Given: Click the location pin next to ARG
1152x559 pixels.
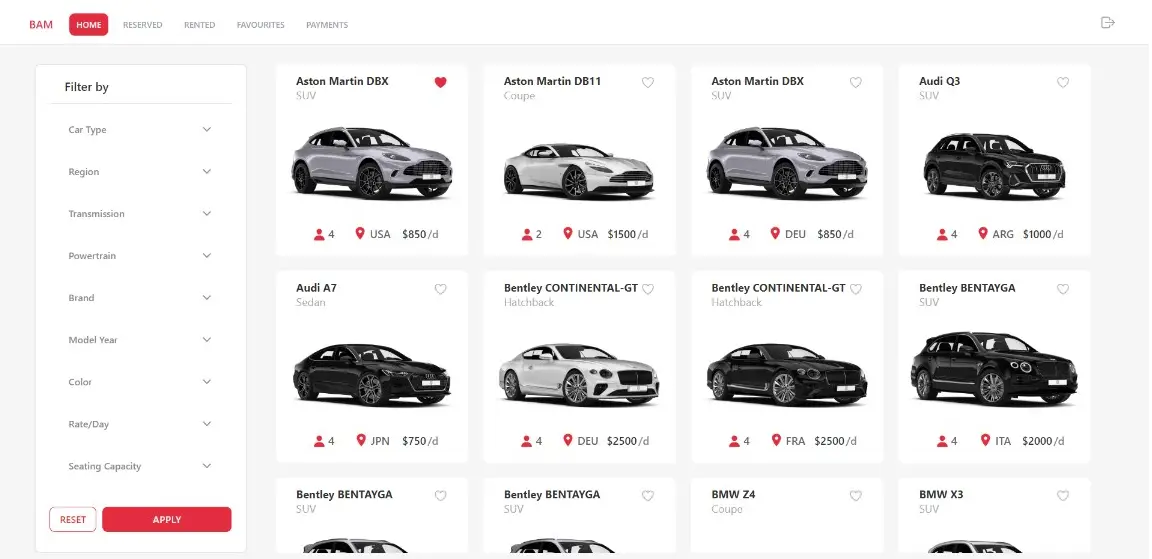Looking at the screenshot, I should coord(983,234).
